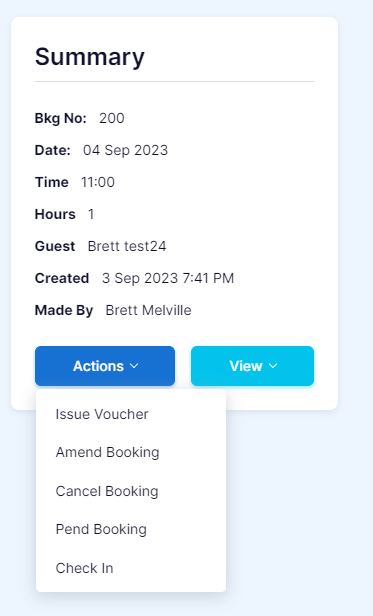Click the Made By name Brett Melville

(149, 310)
